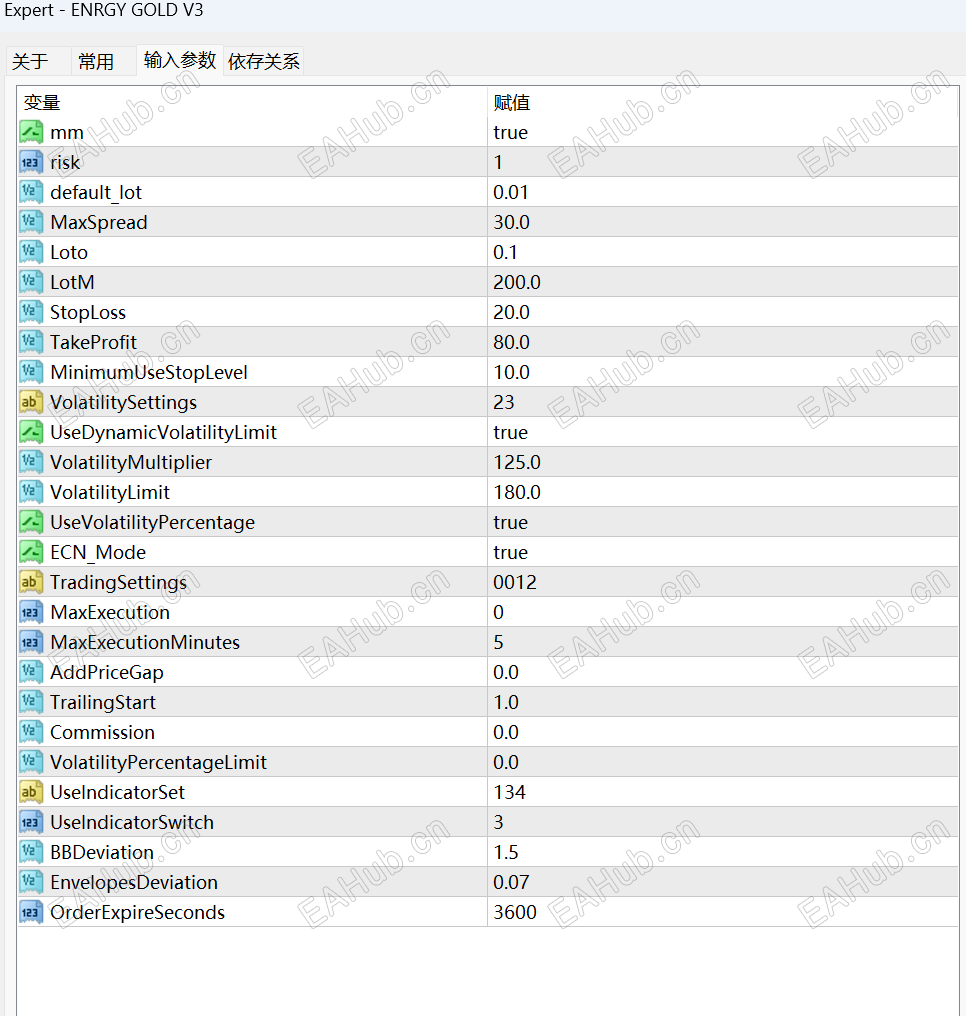Click the string icon beside UseIndicatorSet
The width and height of the screenshot is (966, 1016).
[x=30, y=792]
